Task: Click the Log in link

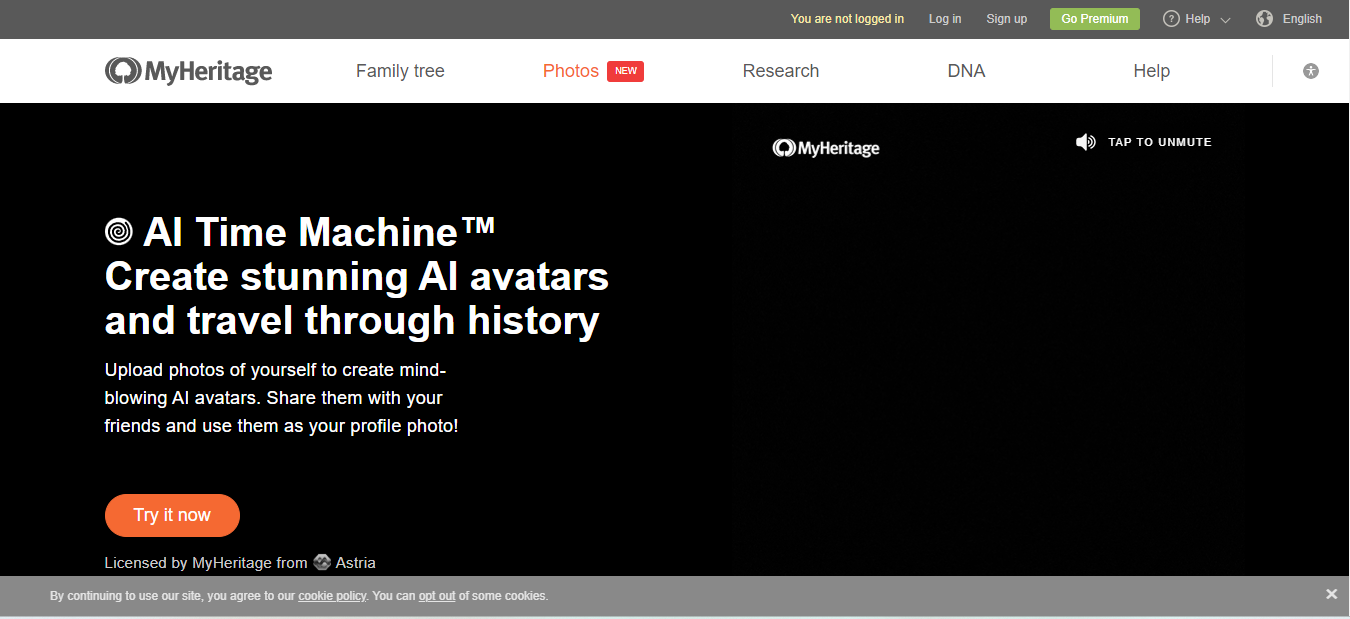Action: coord(945,19)
